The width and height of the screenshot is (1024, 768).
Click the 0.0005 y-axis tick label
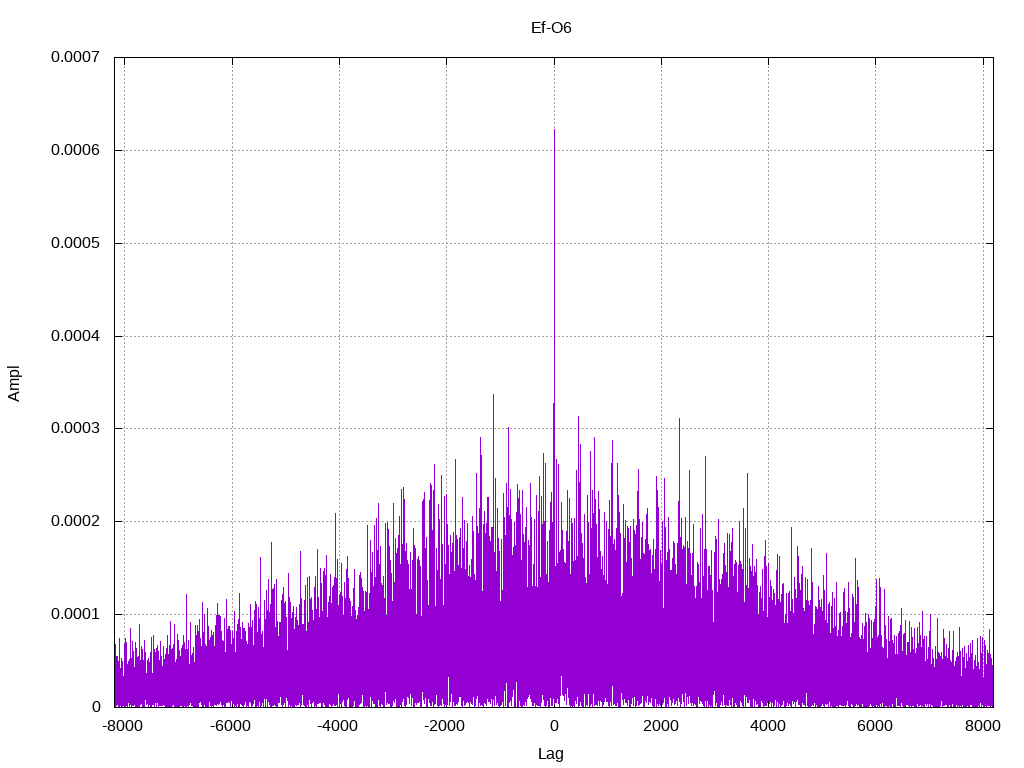(x=75, y=243)
